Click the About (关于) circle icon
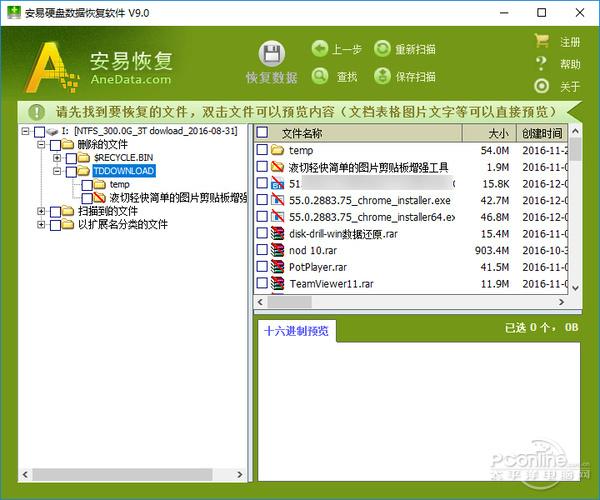 click(541, 86)
